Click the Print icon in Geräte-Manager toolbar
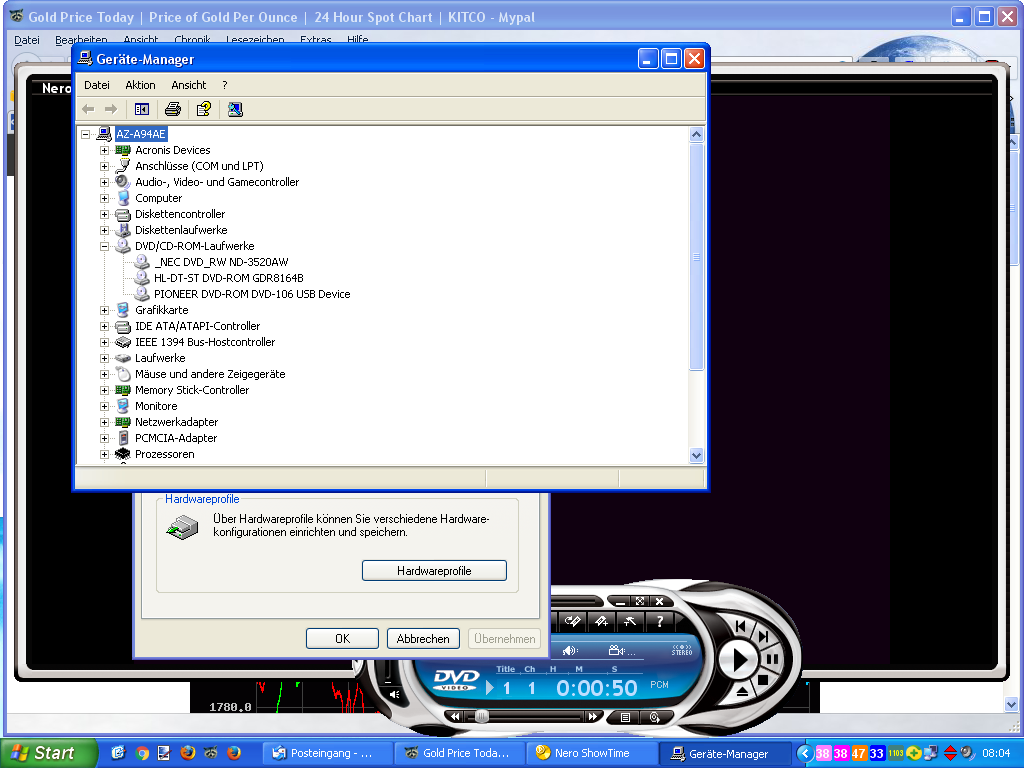 click(x=173, y=109)
